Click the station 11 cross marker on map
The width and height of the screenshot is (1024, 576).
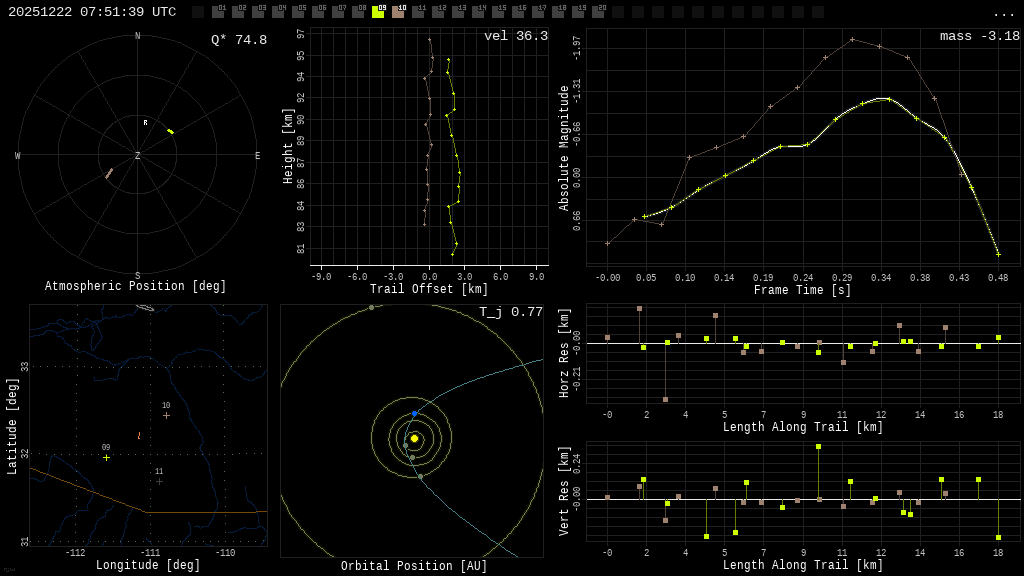tap(159, 481)
